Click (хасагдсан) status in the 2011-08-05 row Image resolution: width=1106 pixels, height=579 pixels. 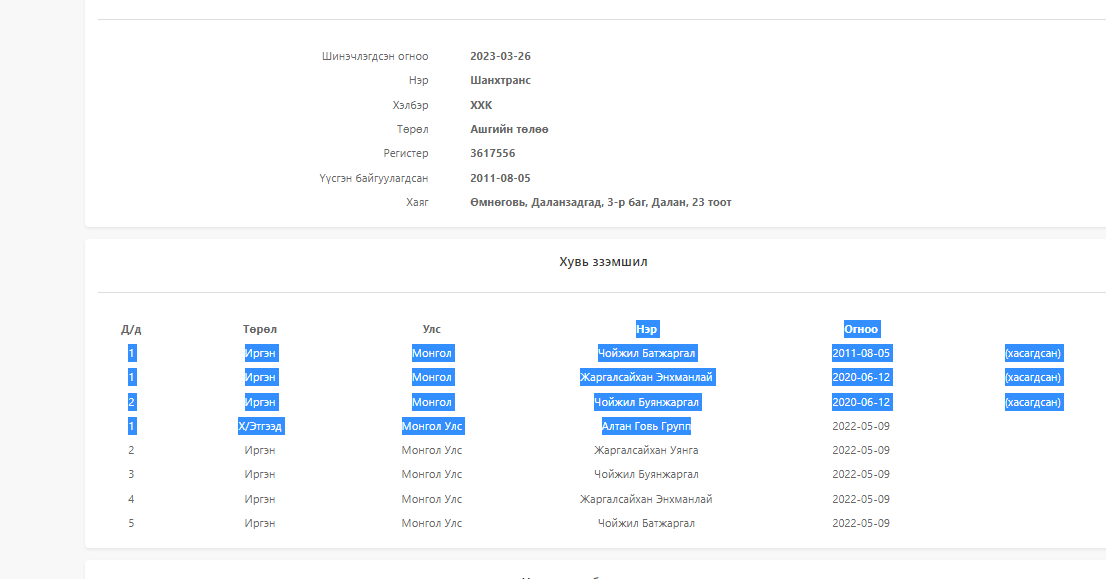1033,353
